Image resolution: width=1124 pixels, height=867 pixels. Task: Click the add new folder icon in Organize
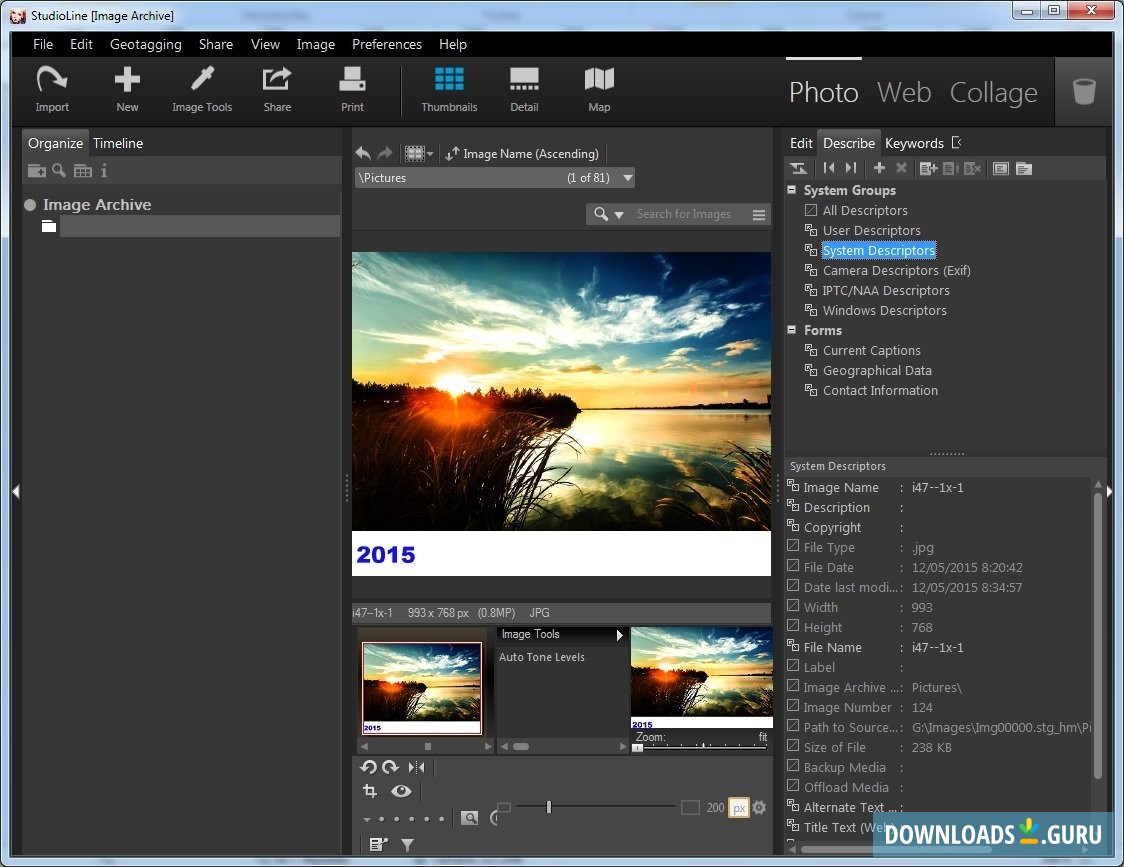click(36, 171)
